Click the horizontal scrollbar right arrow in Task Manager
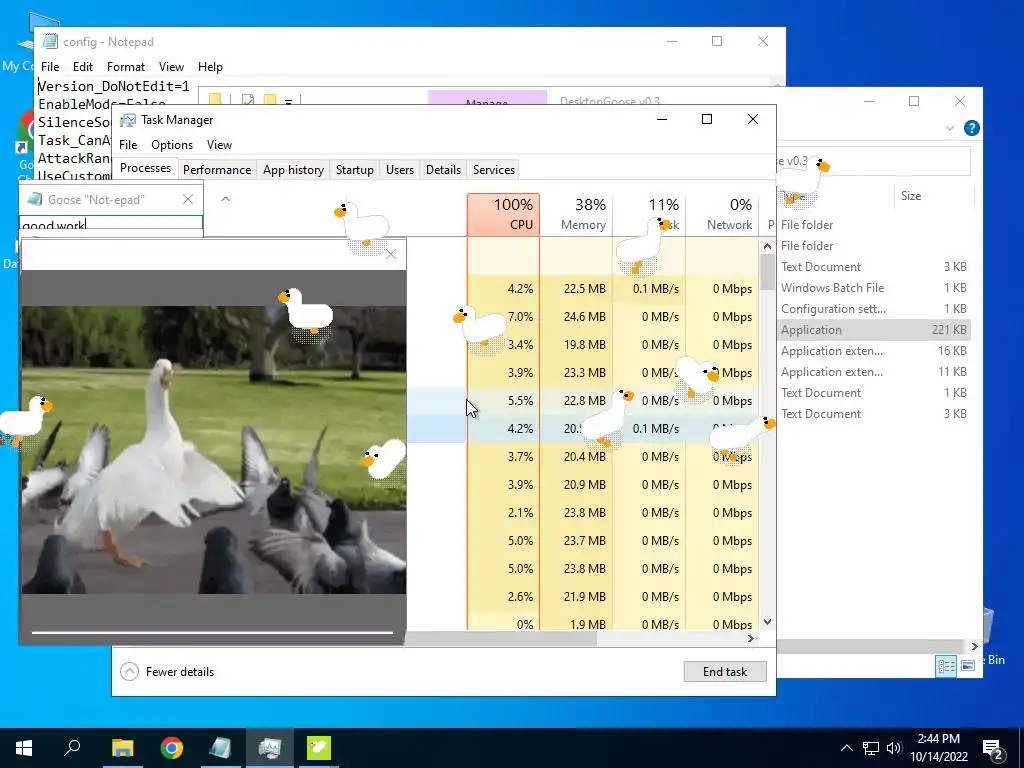 tap(751, 639)
